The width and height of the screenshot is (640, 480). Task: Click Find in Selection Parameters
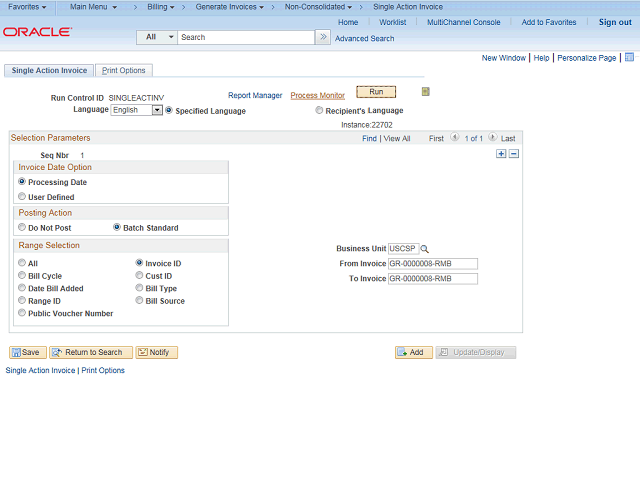[369, 138]
